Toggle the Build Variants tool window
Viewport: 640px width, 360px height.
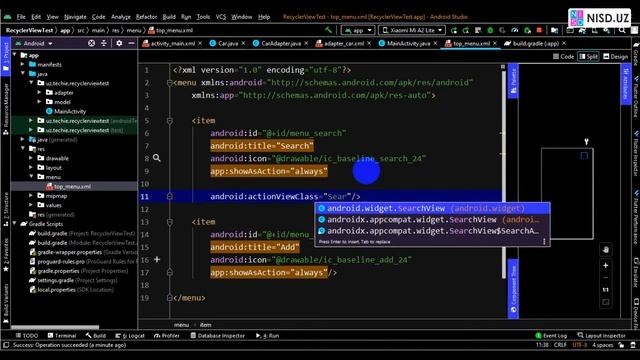tap(6, 304)
